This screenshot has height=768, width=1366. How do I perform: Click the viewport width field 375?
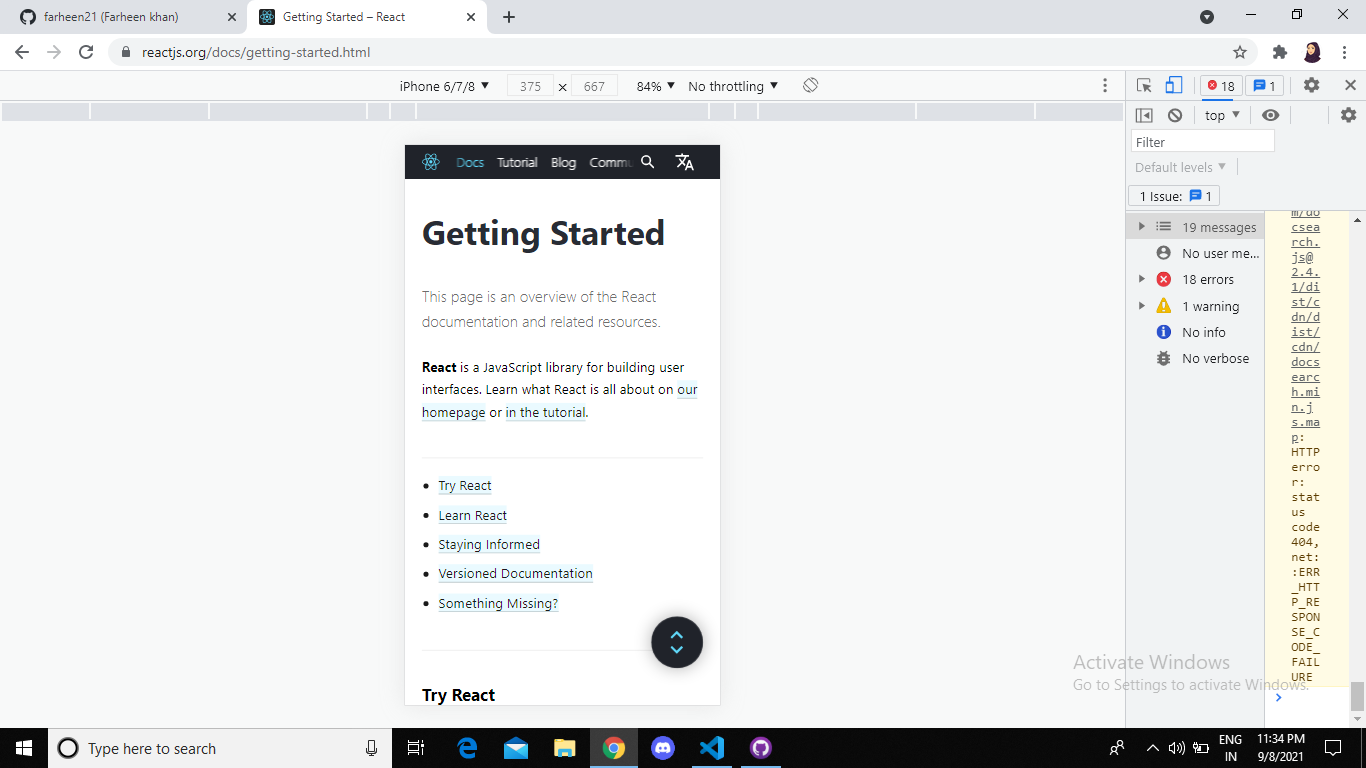[530, 86]
